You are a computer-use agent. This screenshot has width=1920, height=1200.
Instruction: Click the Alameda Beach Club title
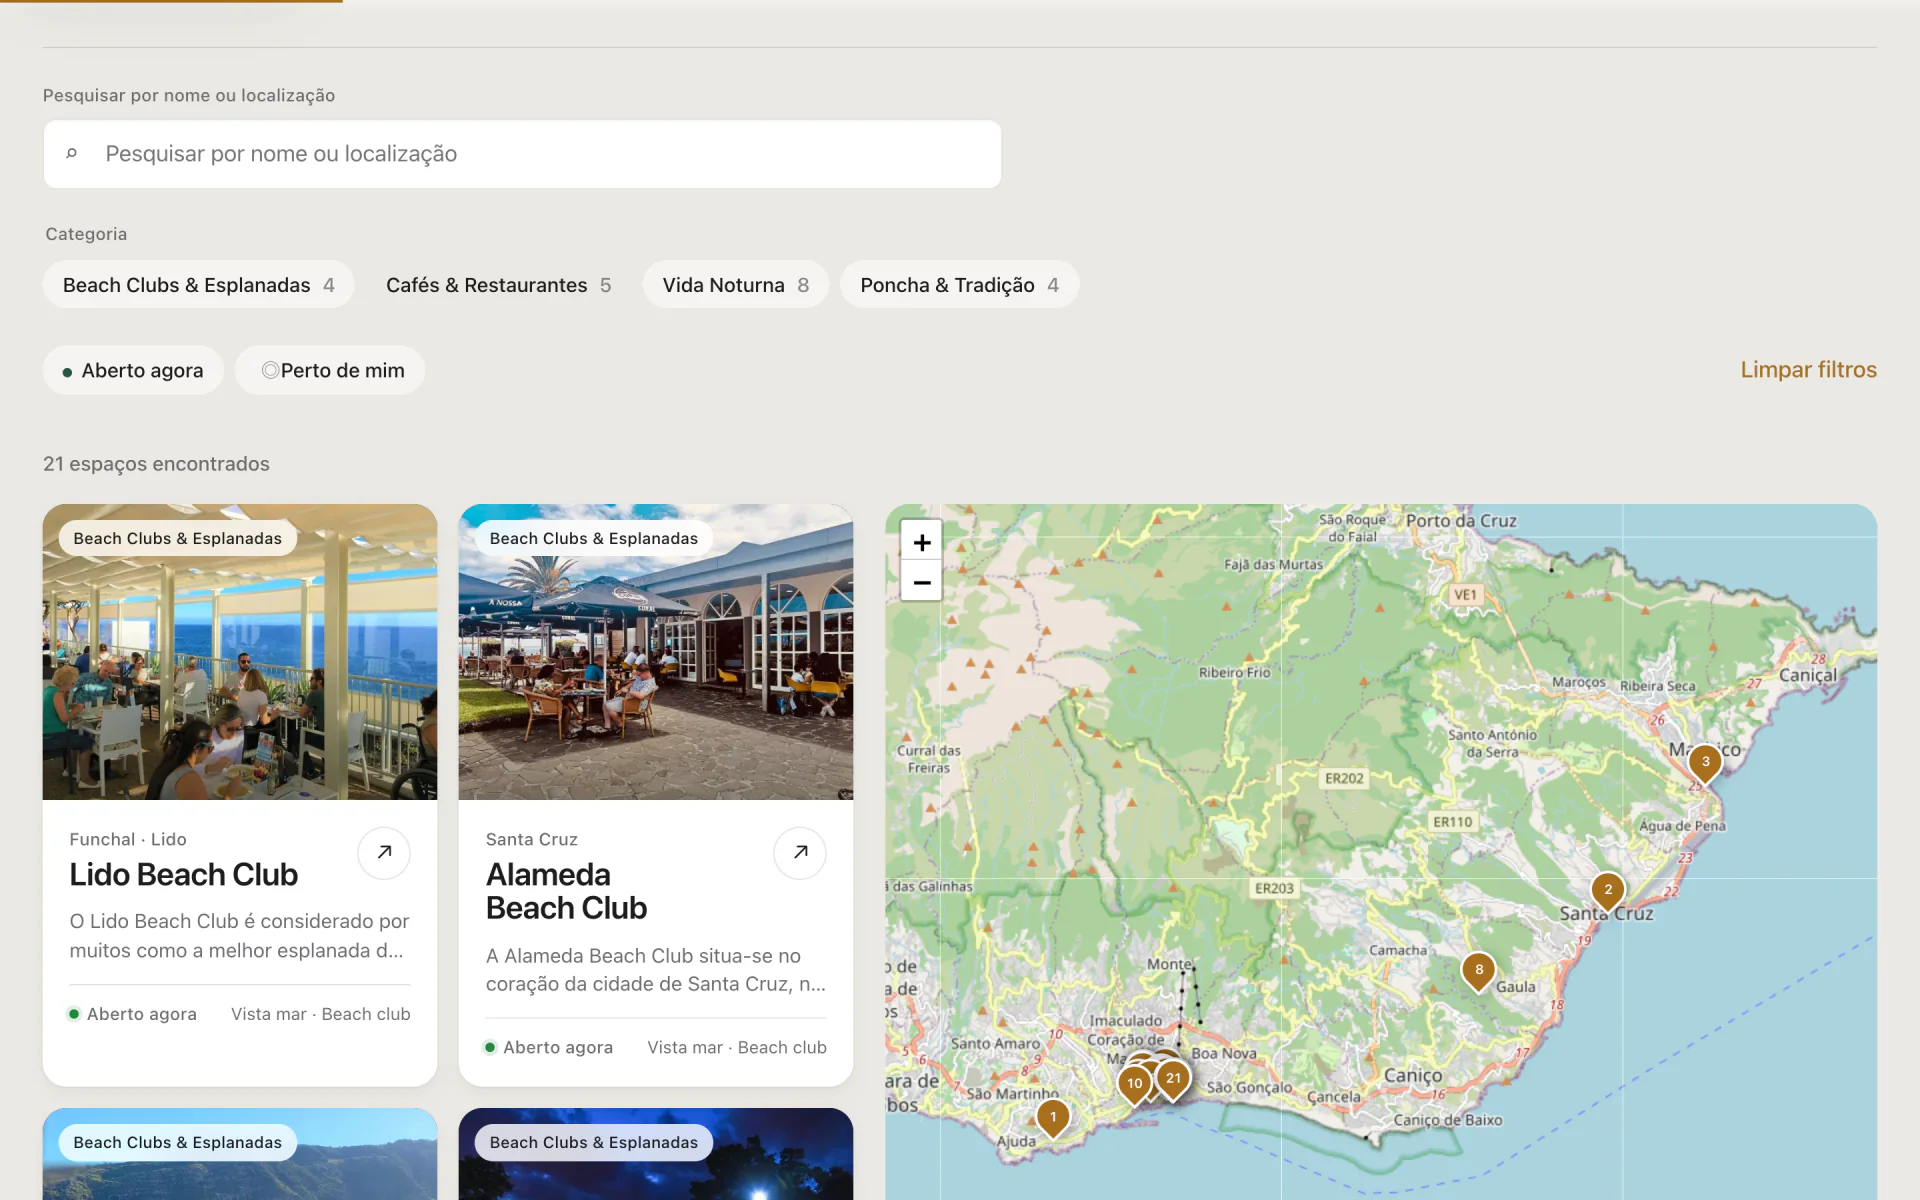coord(567,891)
